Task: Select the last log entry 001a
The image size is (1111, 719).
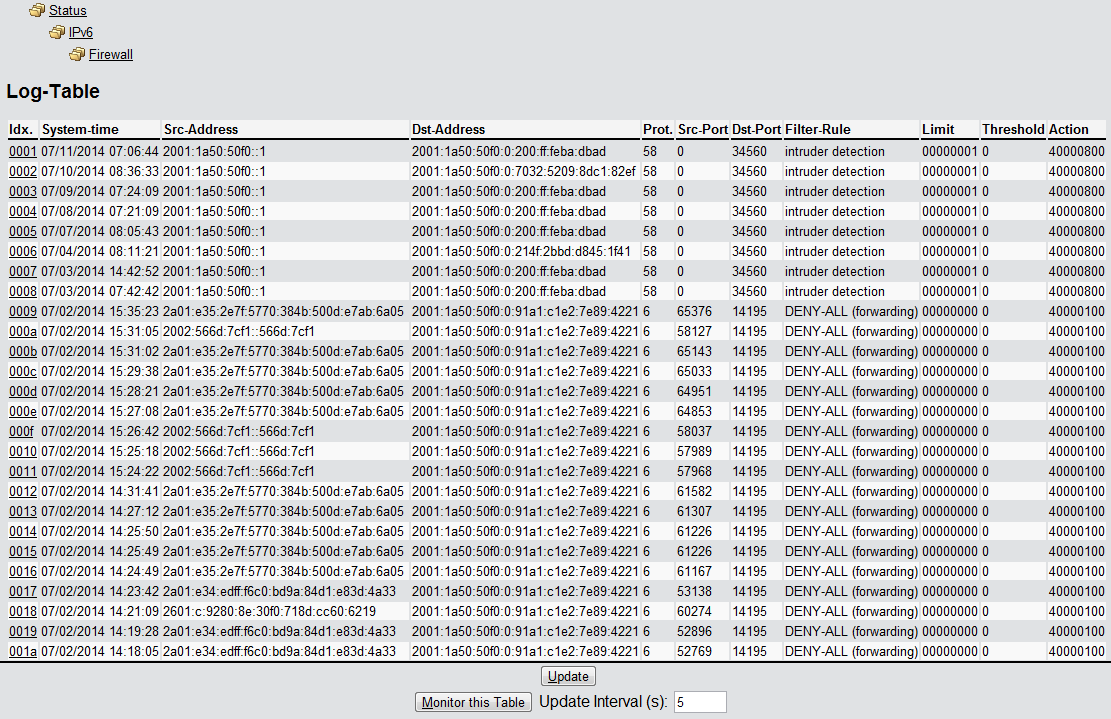Action: pos(22,652)
